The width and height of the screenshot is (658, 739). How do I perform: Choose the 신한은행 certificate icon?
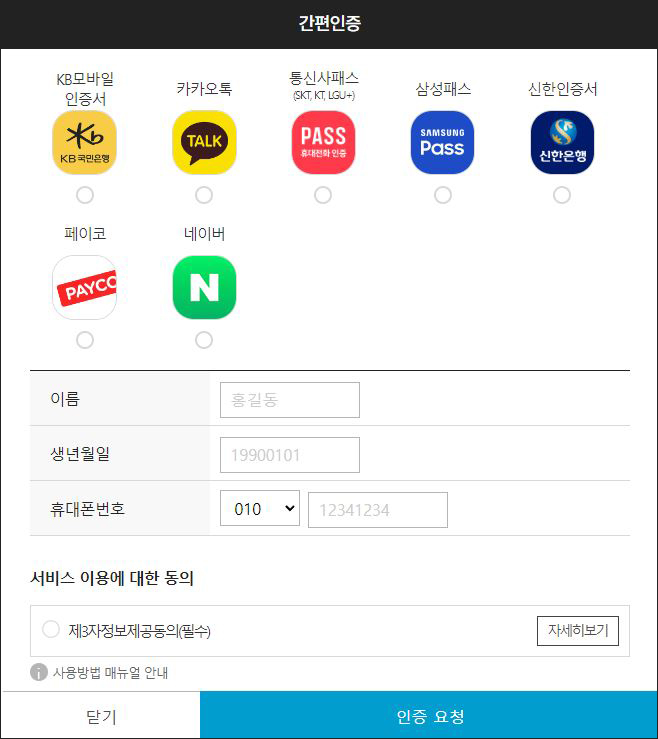(x=562, y=142)
